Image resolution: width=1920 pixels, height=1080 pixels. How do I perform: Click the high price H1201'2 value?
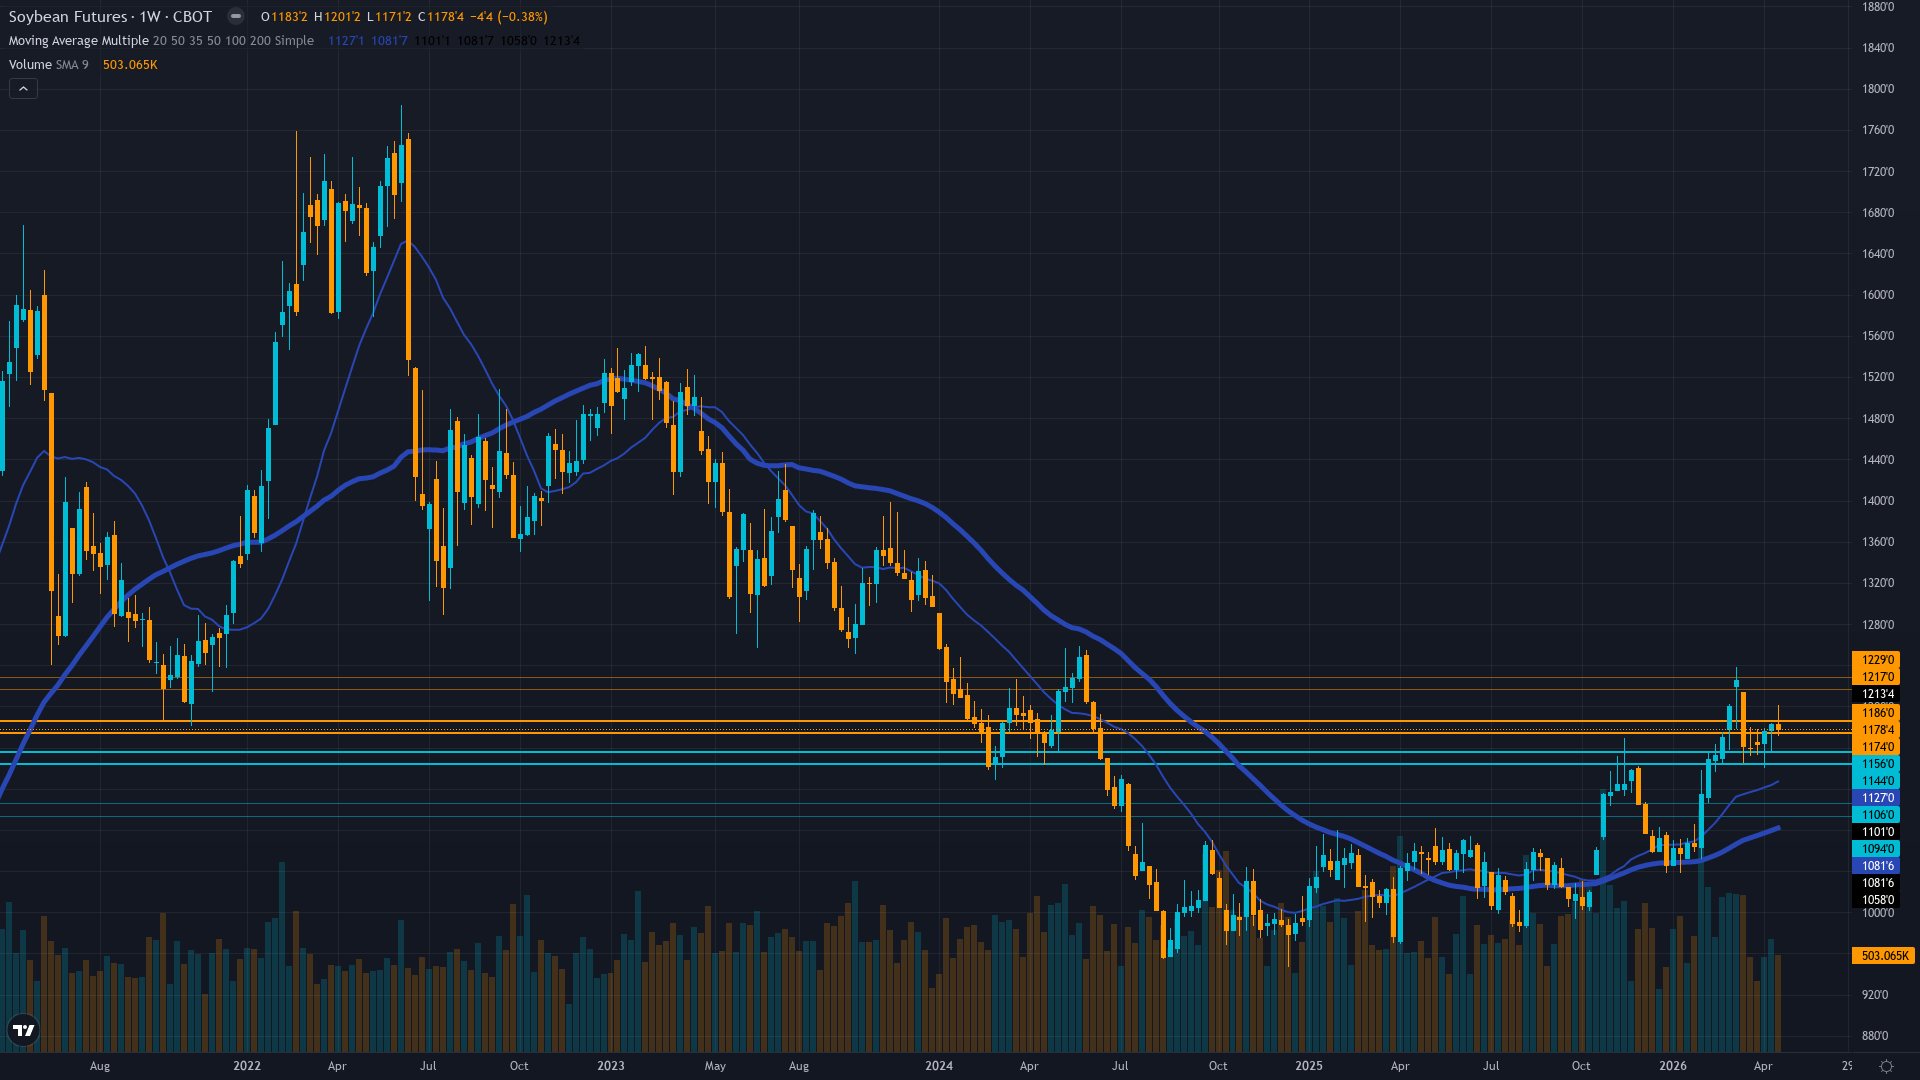tap(337, 17)
